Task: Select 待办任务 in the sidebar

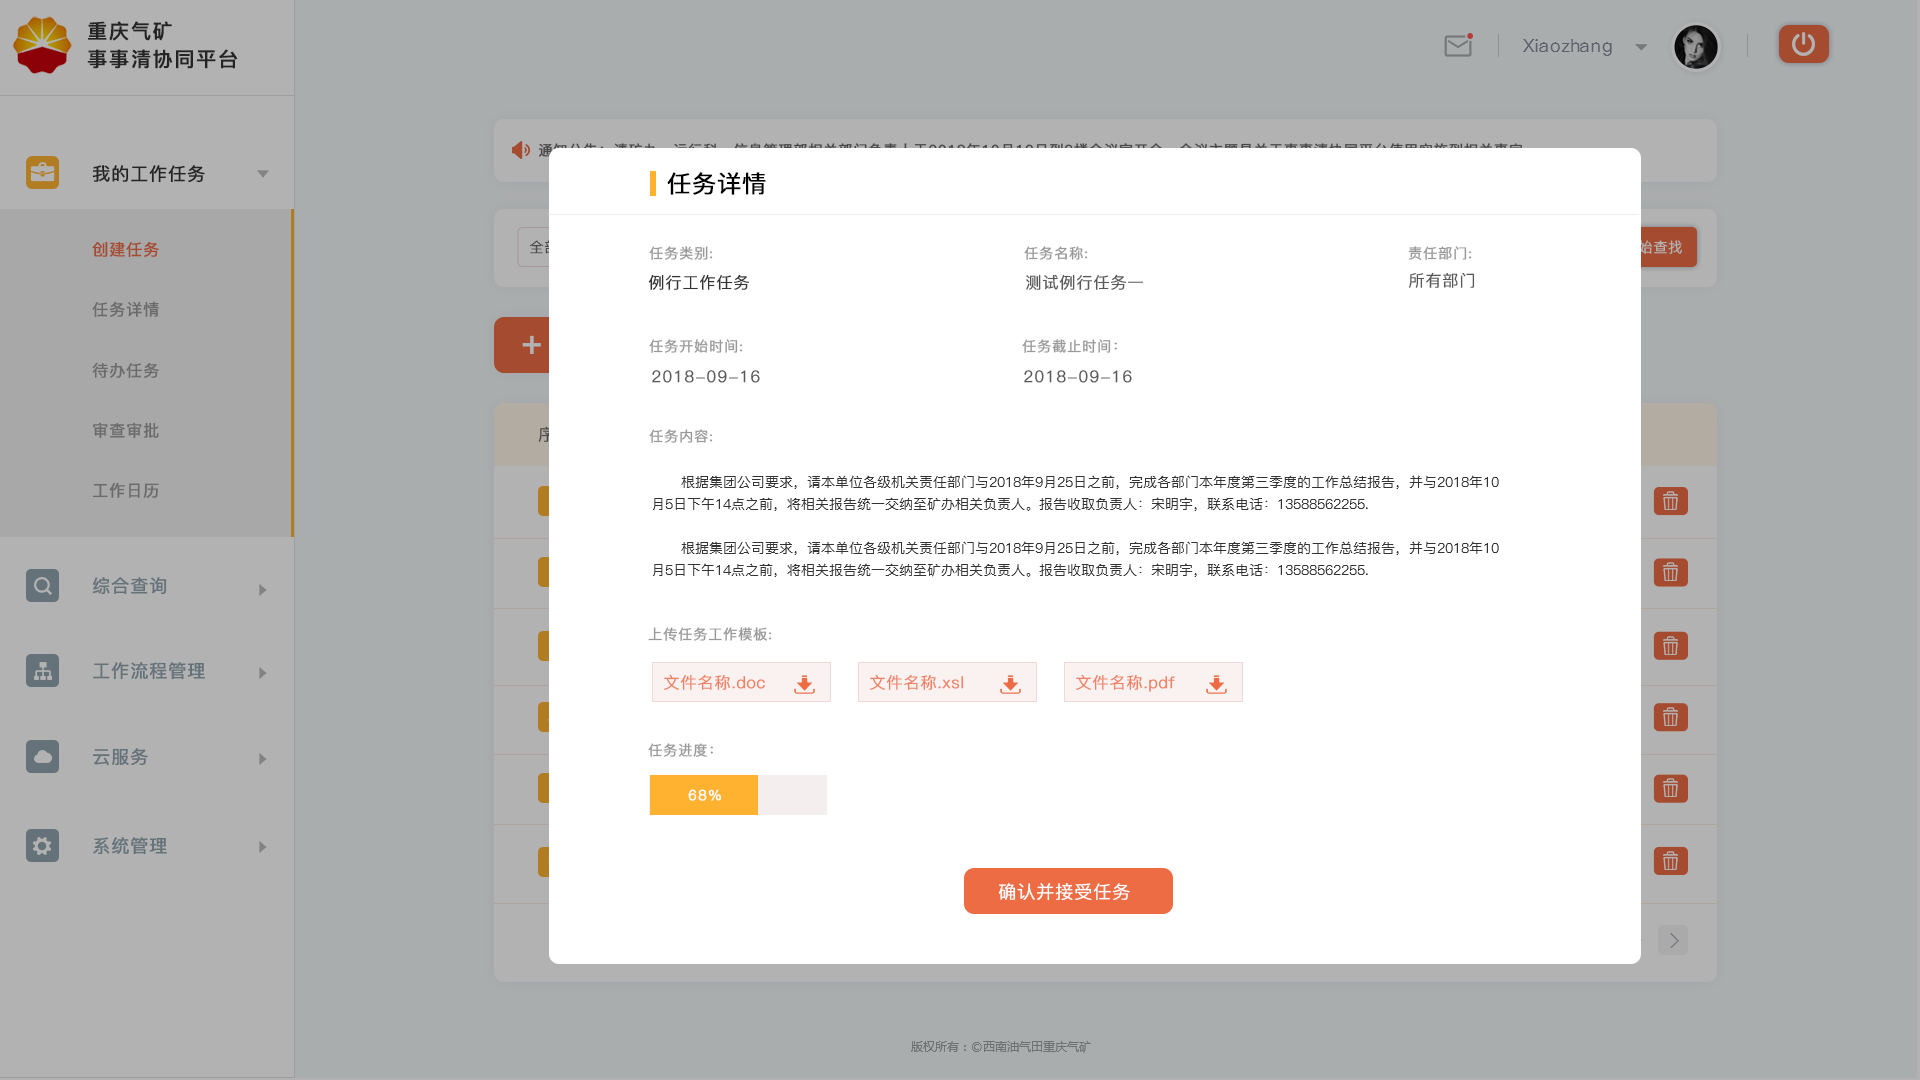Action: coord(125,370)
